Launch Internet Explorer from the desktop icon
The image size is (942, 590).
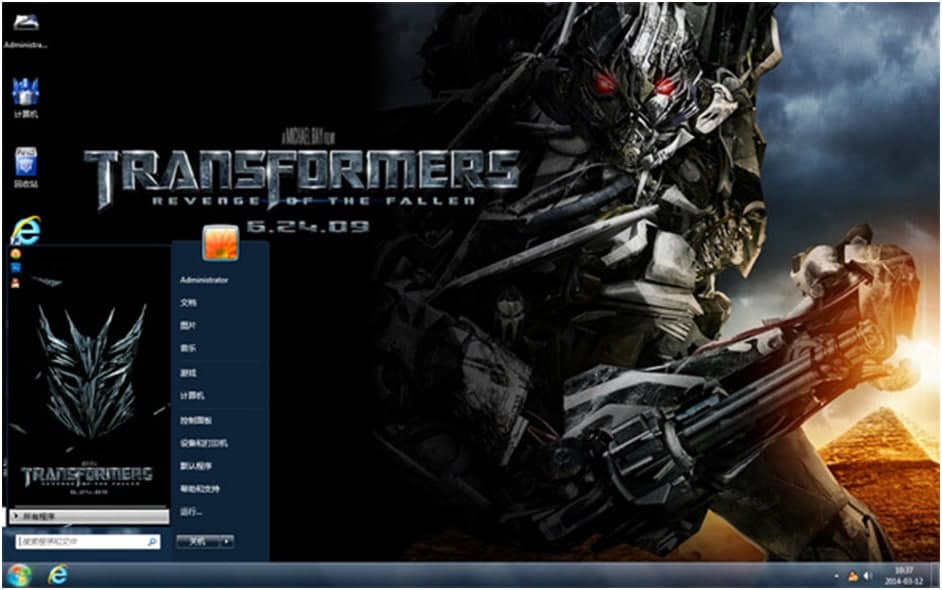click(x=26, y=231)
